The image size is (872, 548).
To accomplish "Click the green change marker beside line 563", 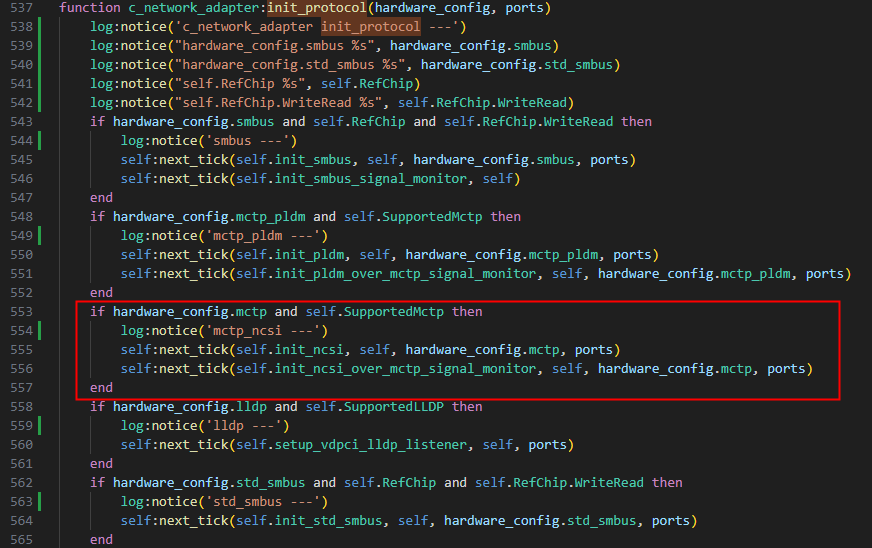I will click(40, 502).
